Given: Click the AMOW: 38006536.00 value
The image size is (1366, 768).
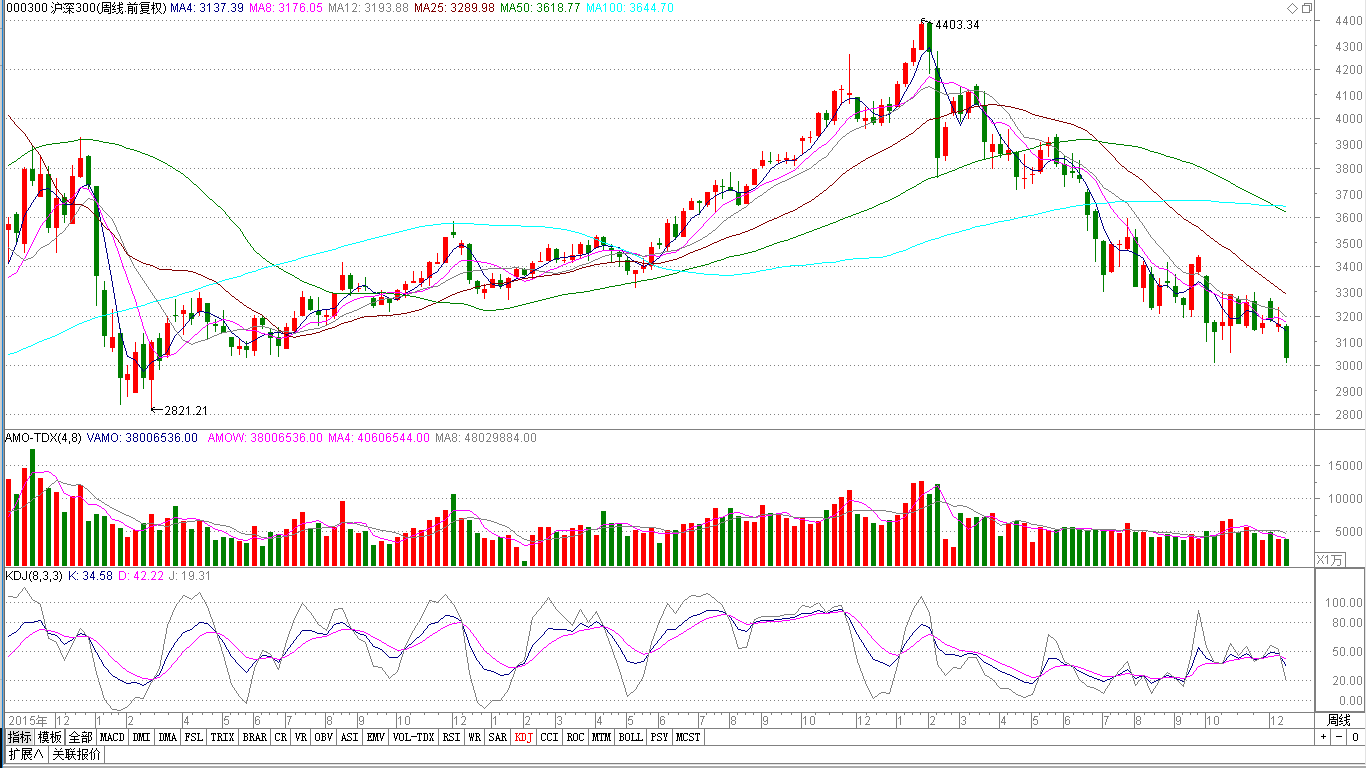Looking at the screenshot, I should coord(265,437).
